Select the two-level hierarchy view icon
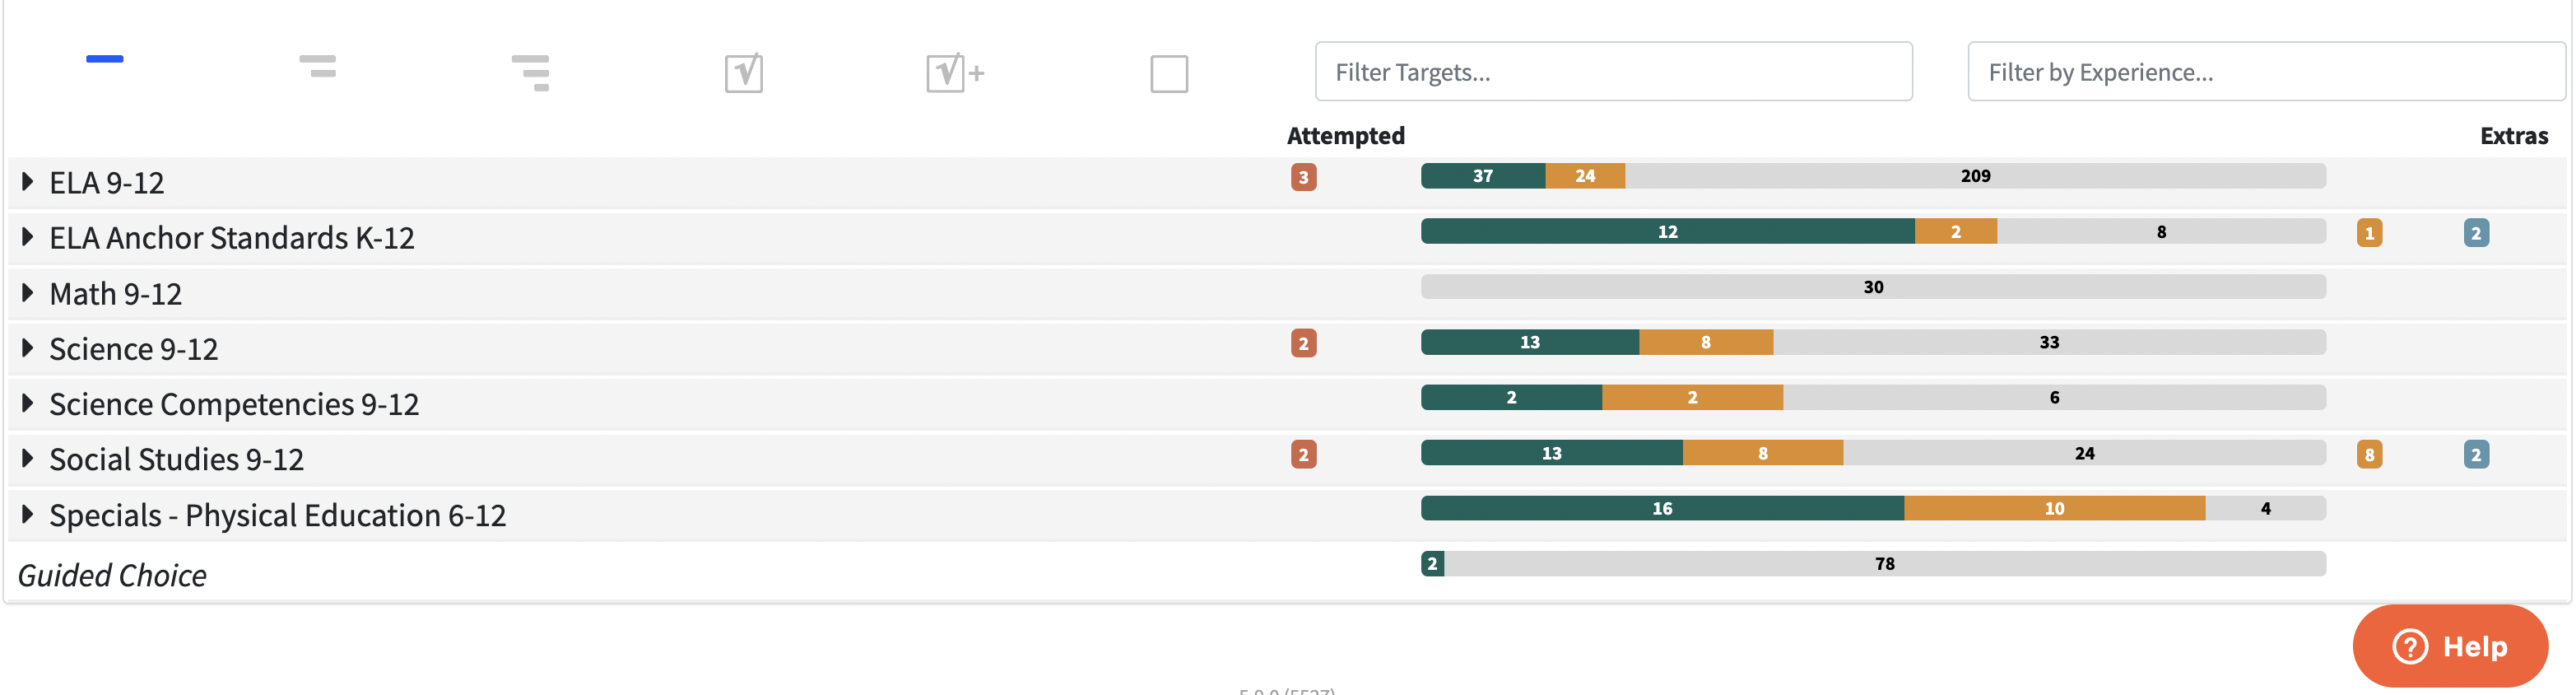This screenshot has height=695, width=2576. (x=318, y=67)
